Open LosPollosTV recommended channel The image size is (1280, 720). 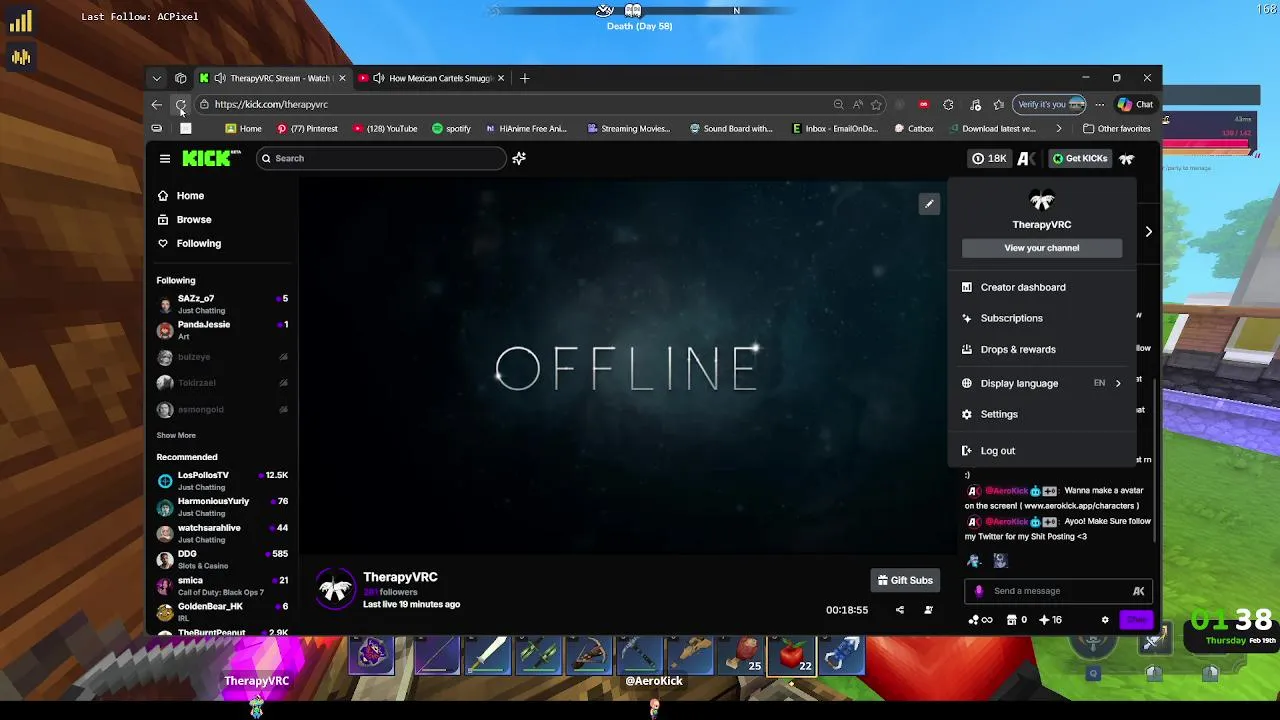(222, 481)
